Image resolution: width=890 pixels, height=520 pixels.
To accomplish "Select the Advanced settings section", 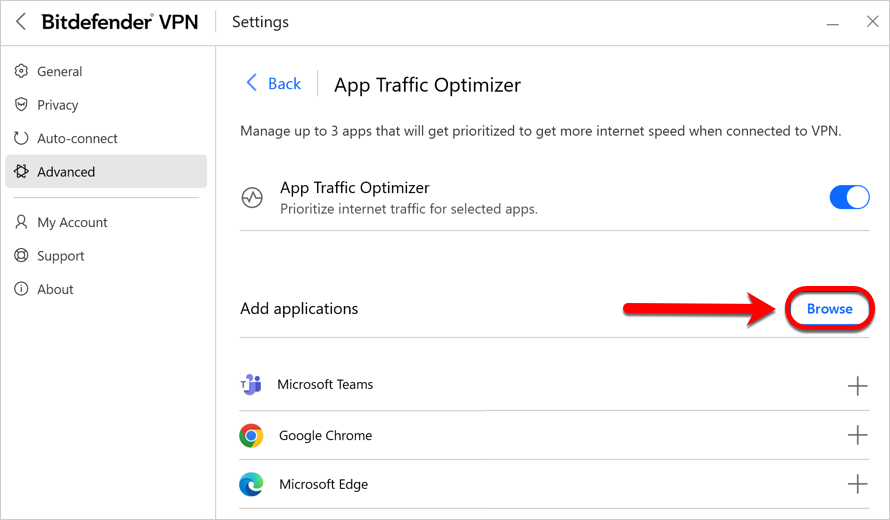I will point(106,171).
